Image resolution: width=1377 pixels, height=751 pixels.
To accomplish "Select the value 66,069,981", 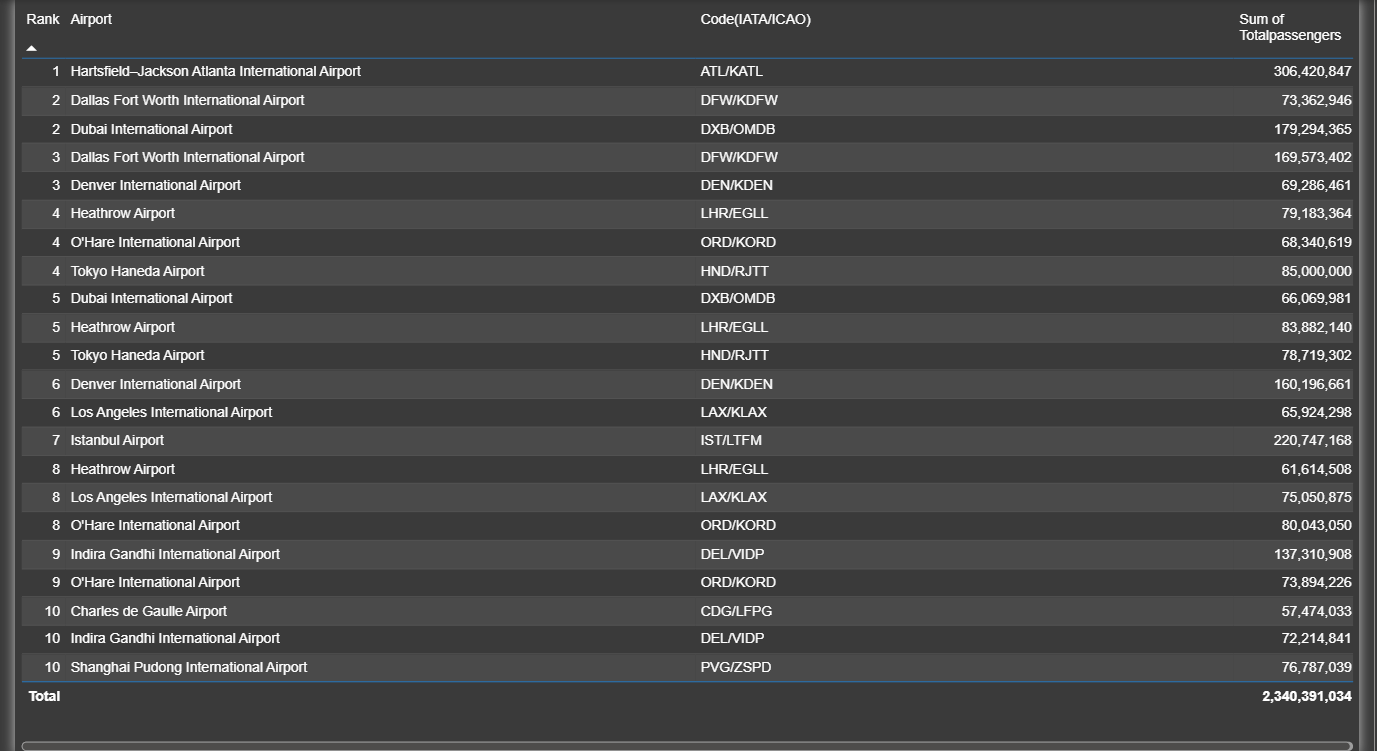I will pyautogui.click(x=1316, y=298).
